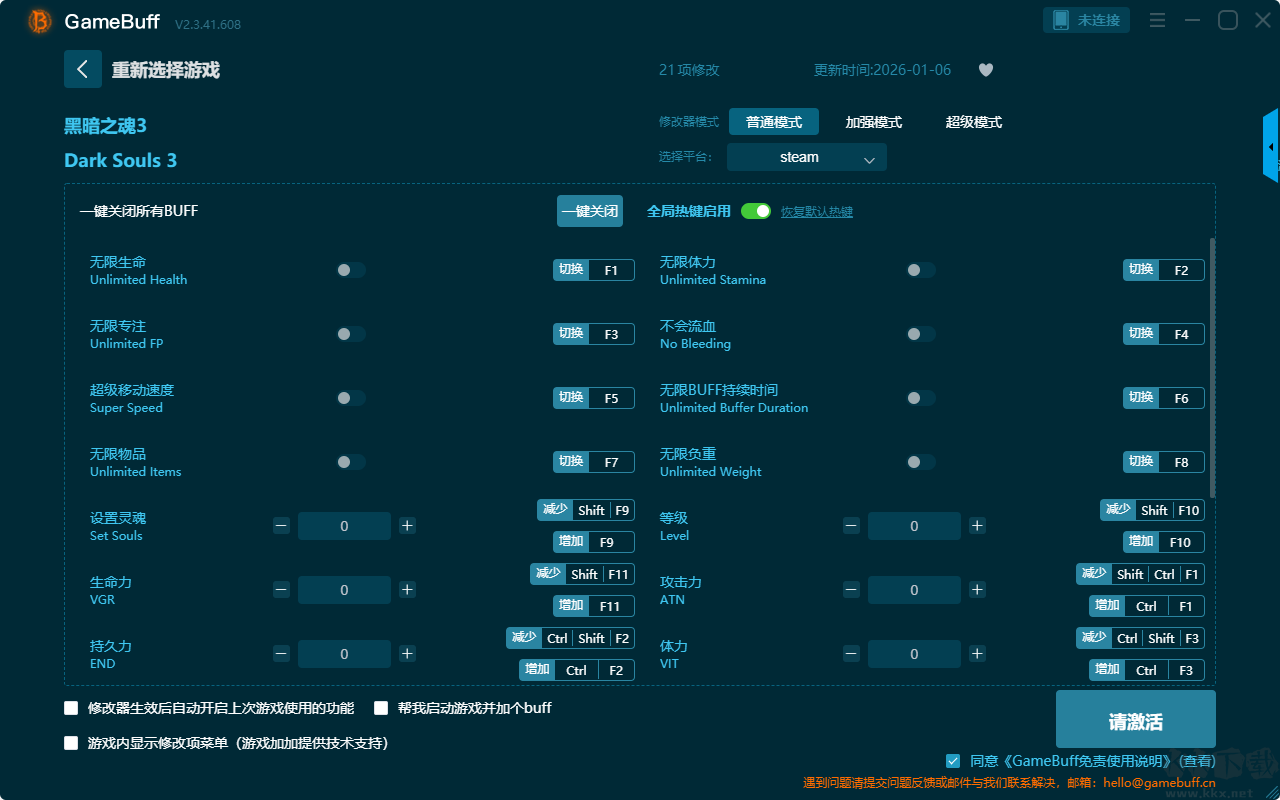Click the 体力 VIT value field
This screenshot has height=800, width=1280.
pos(914,654)
